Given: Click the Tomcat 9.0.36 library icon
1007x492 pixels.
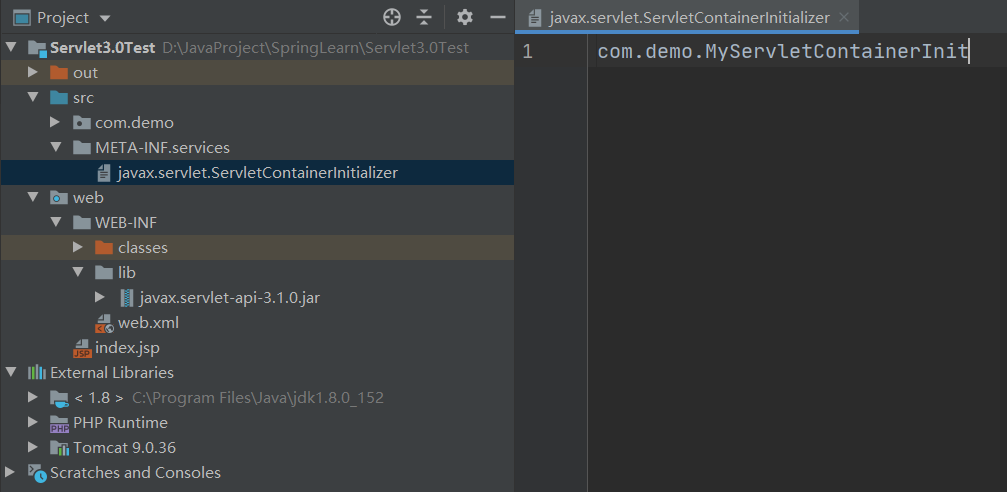Looking at the screenshot, I should (59, 448).
